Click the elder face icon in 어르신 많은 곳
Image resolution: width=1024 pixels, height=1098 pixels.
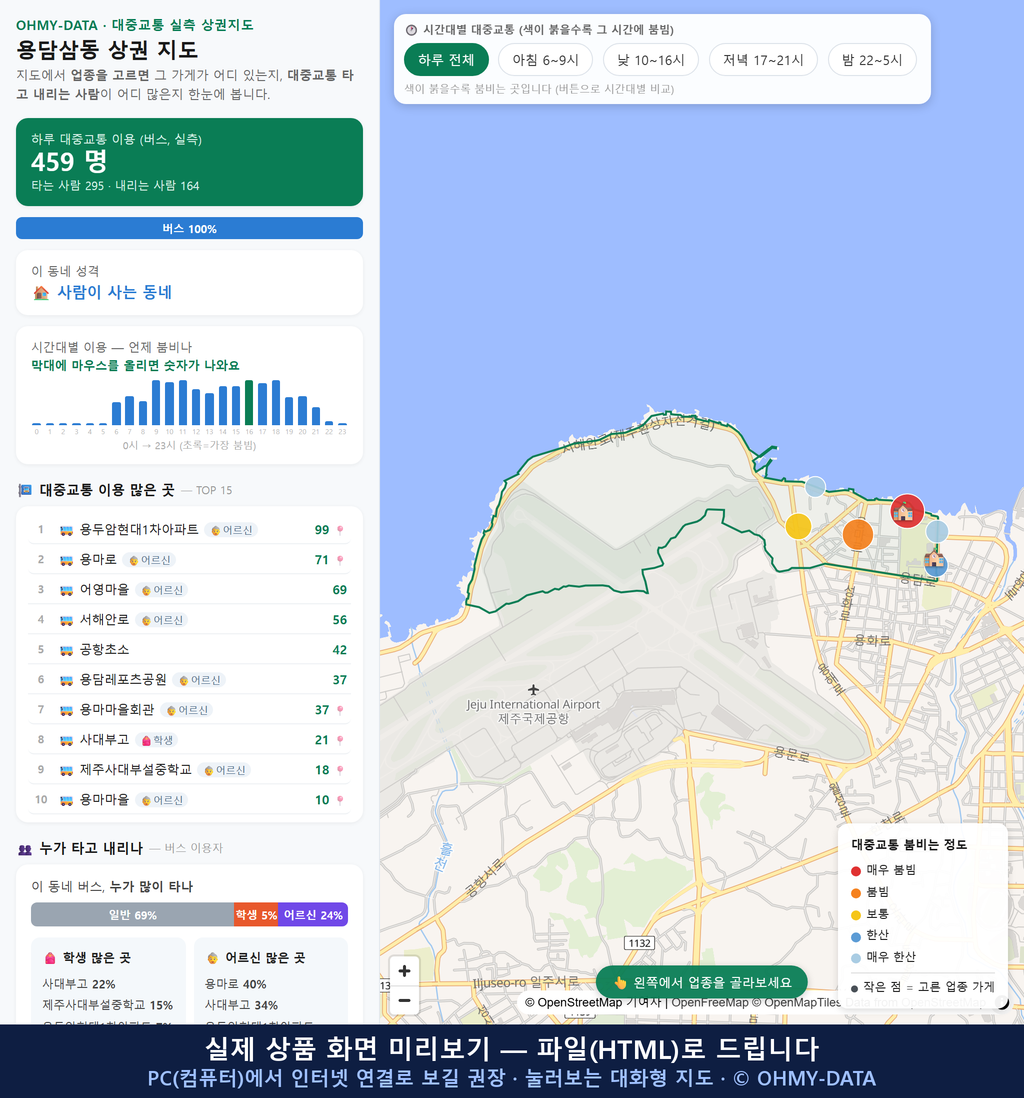[212, 958]
